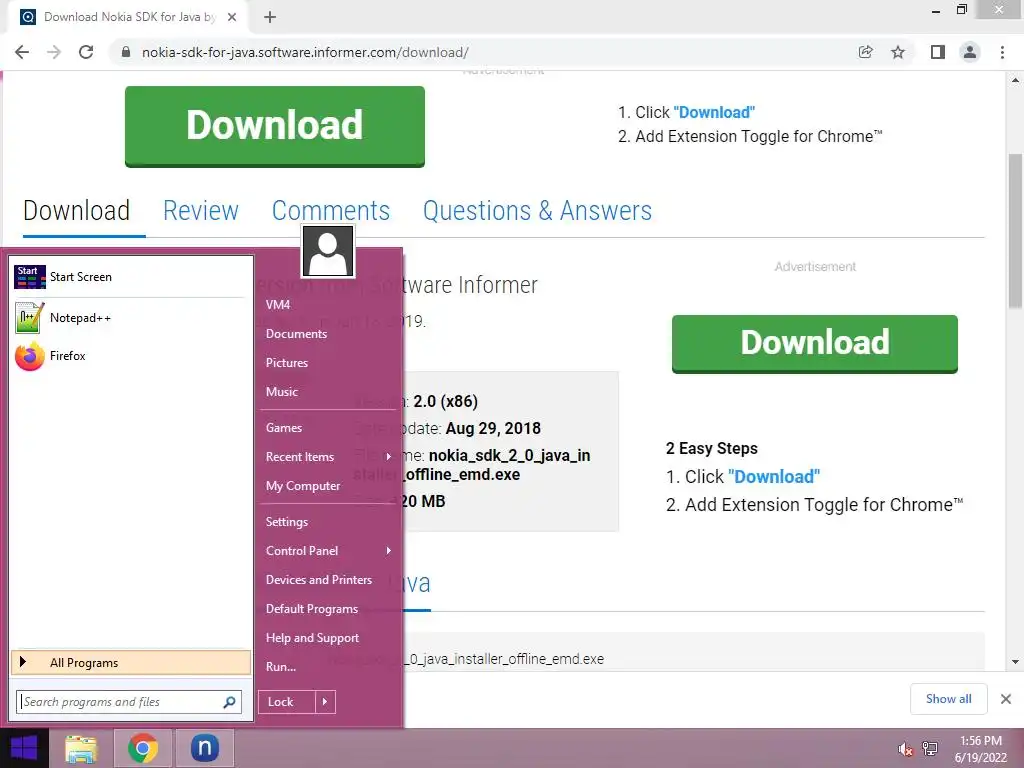Click the date text Aug 29, 2018
This screenshot has height=768, width=1024.
coord(493,428)
